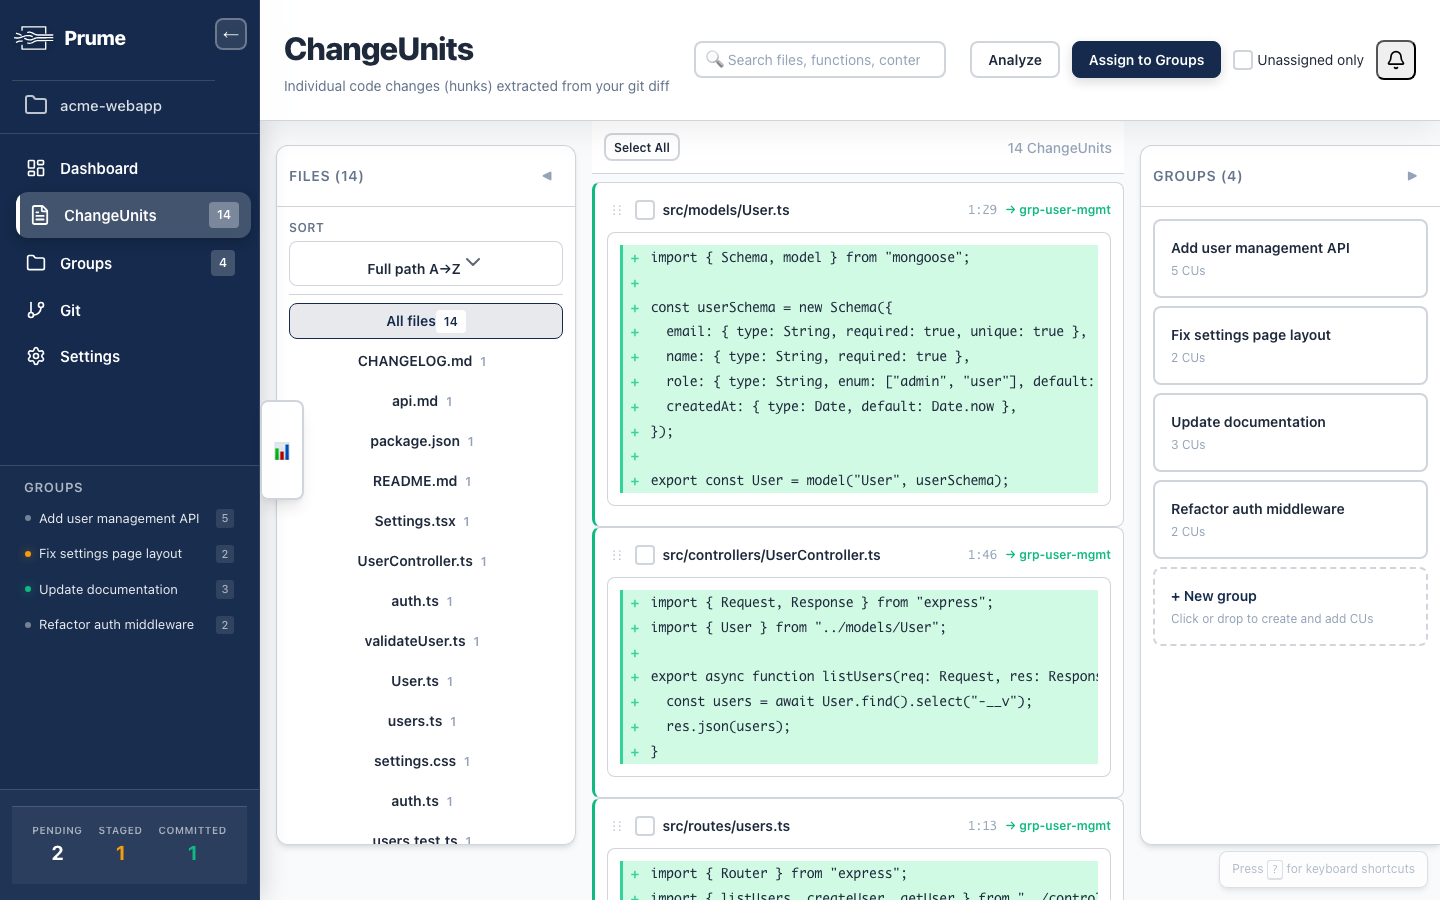Collapse the Files panel arrow
The height and width of the screenshot is (900, 1440).
click(547, 176)
